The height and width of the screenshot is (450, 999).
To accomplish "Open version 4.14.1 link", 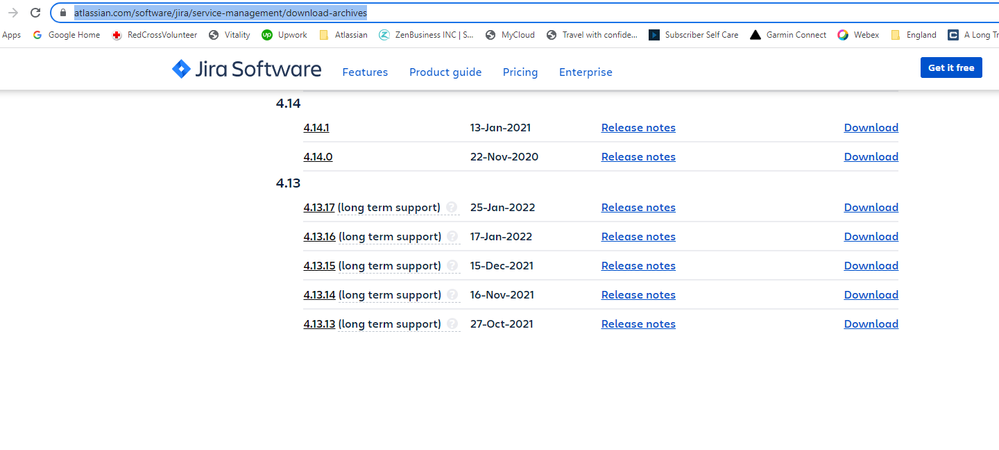I will pyautogui.click(x=316, y=127).
